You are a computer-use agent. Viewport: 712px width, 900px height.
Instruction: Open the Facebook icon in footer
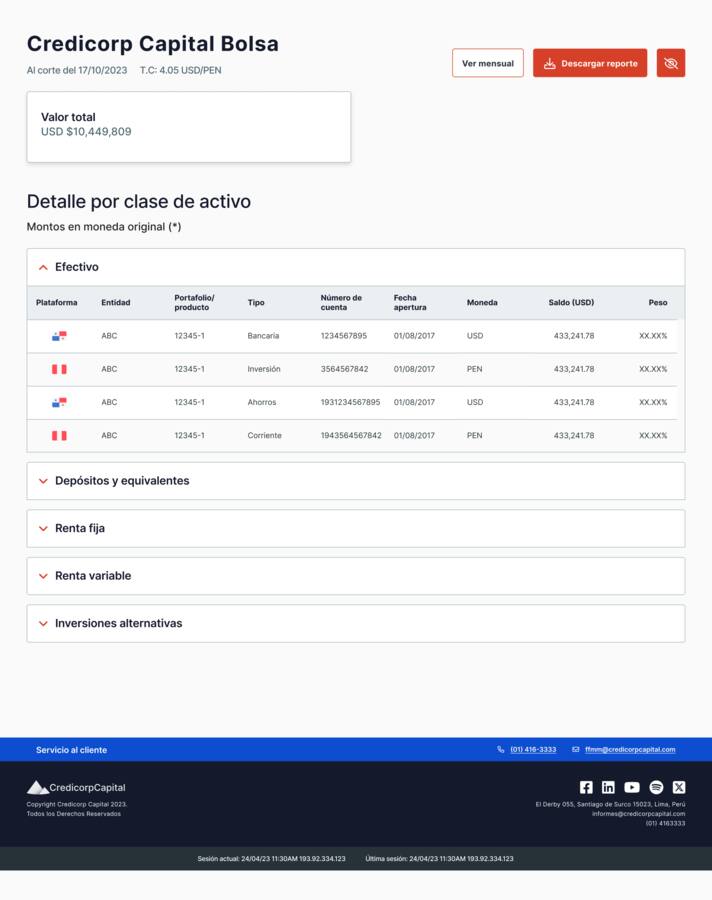(x=586, y=787)
